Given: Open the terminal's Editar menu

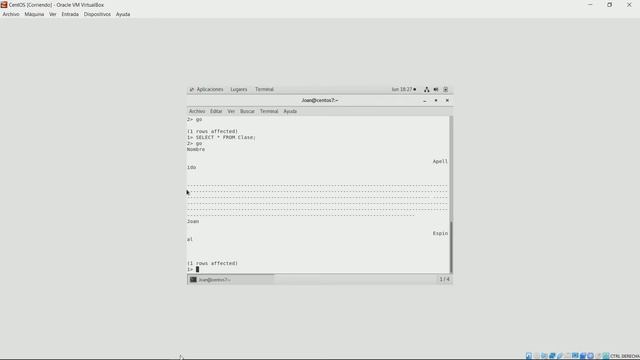Looking at the screenshot, I should (216, 111).
